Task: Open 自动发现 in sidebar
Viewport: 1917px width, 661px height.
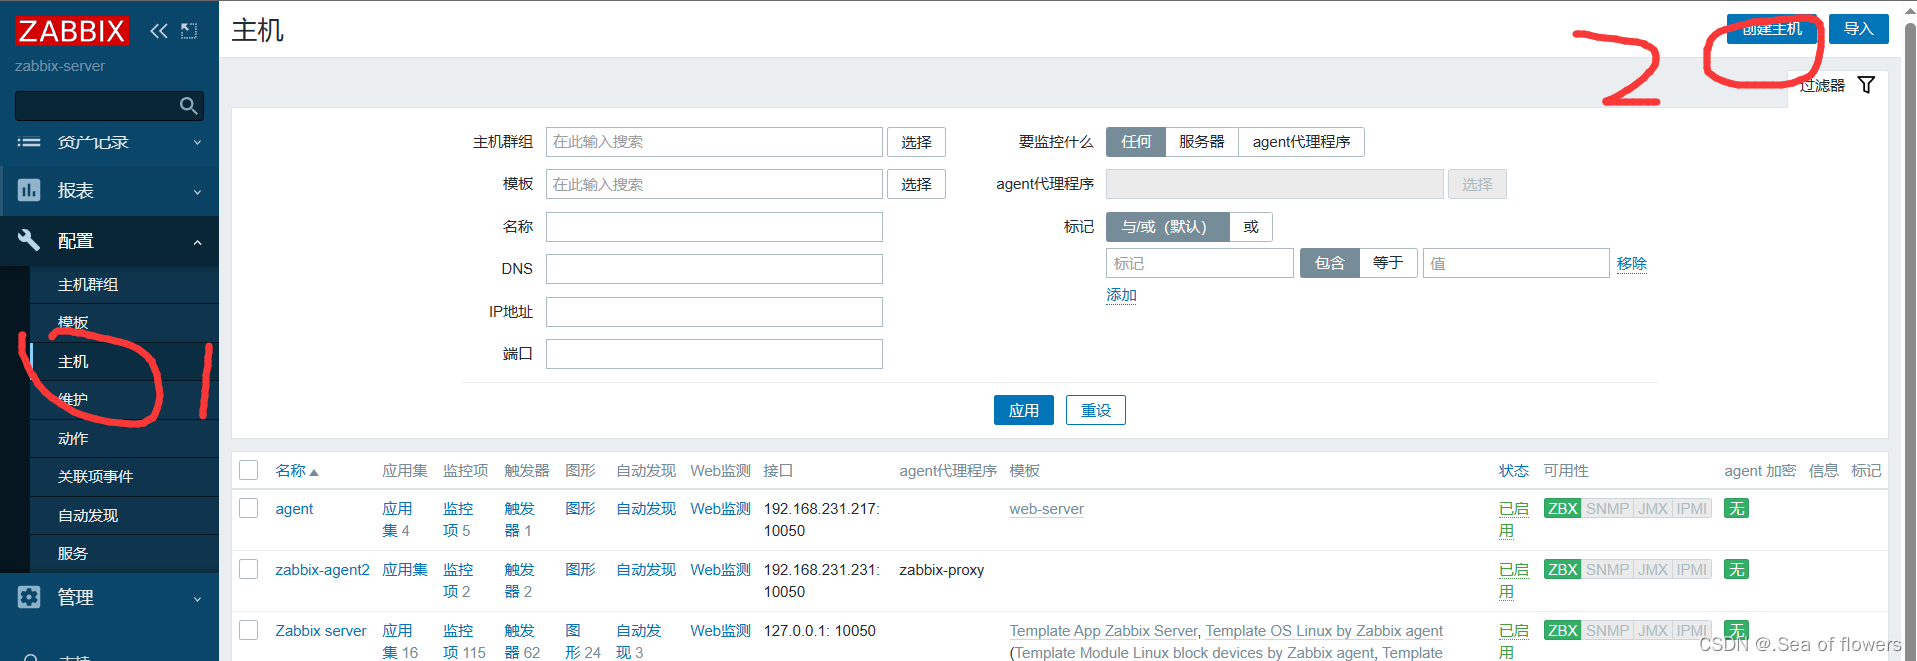Action: click(x=88, y=516)
